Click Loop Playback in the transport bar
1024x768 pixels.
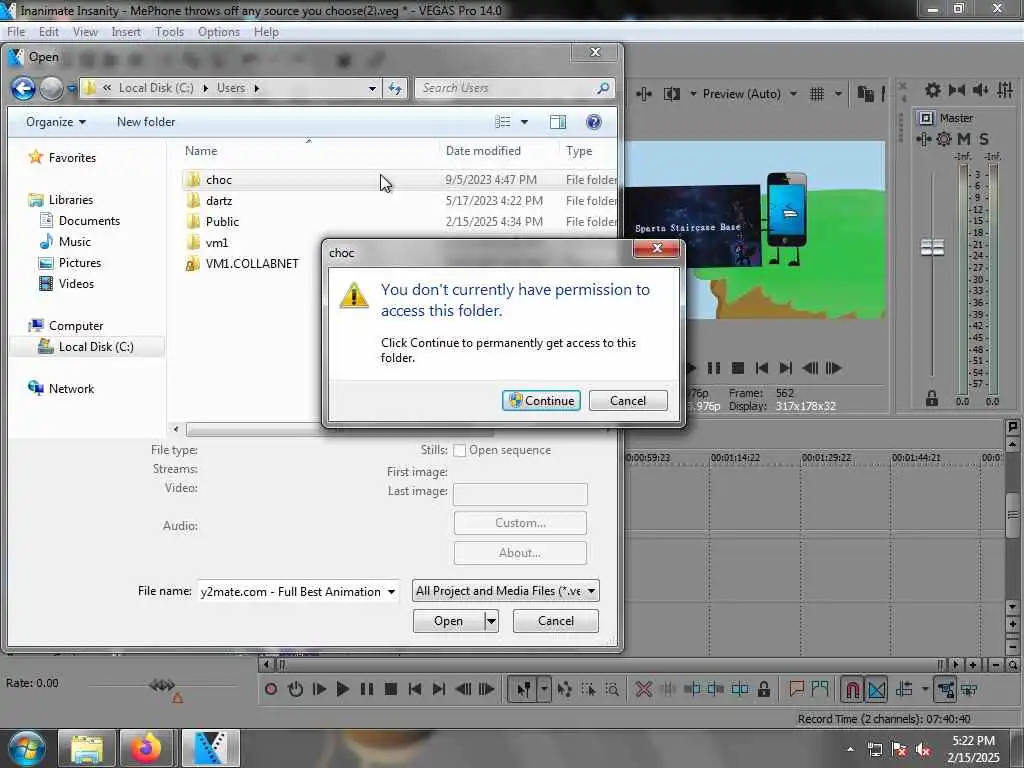295,689
